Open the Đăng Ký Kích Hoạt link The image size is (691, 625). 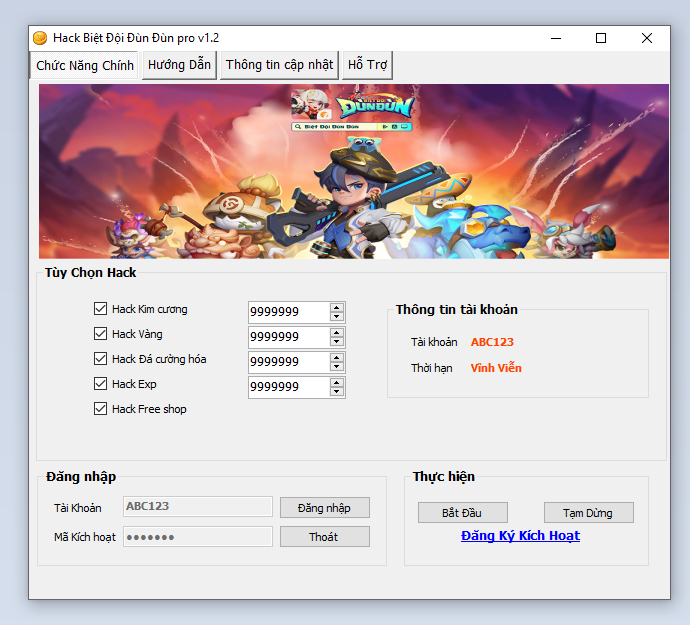(520, 536)
